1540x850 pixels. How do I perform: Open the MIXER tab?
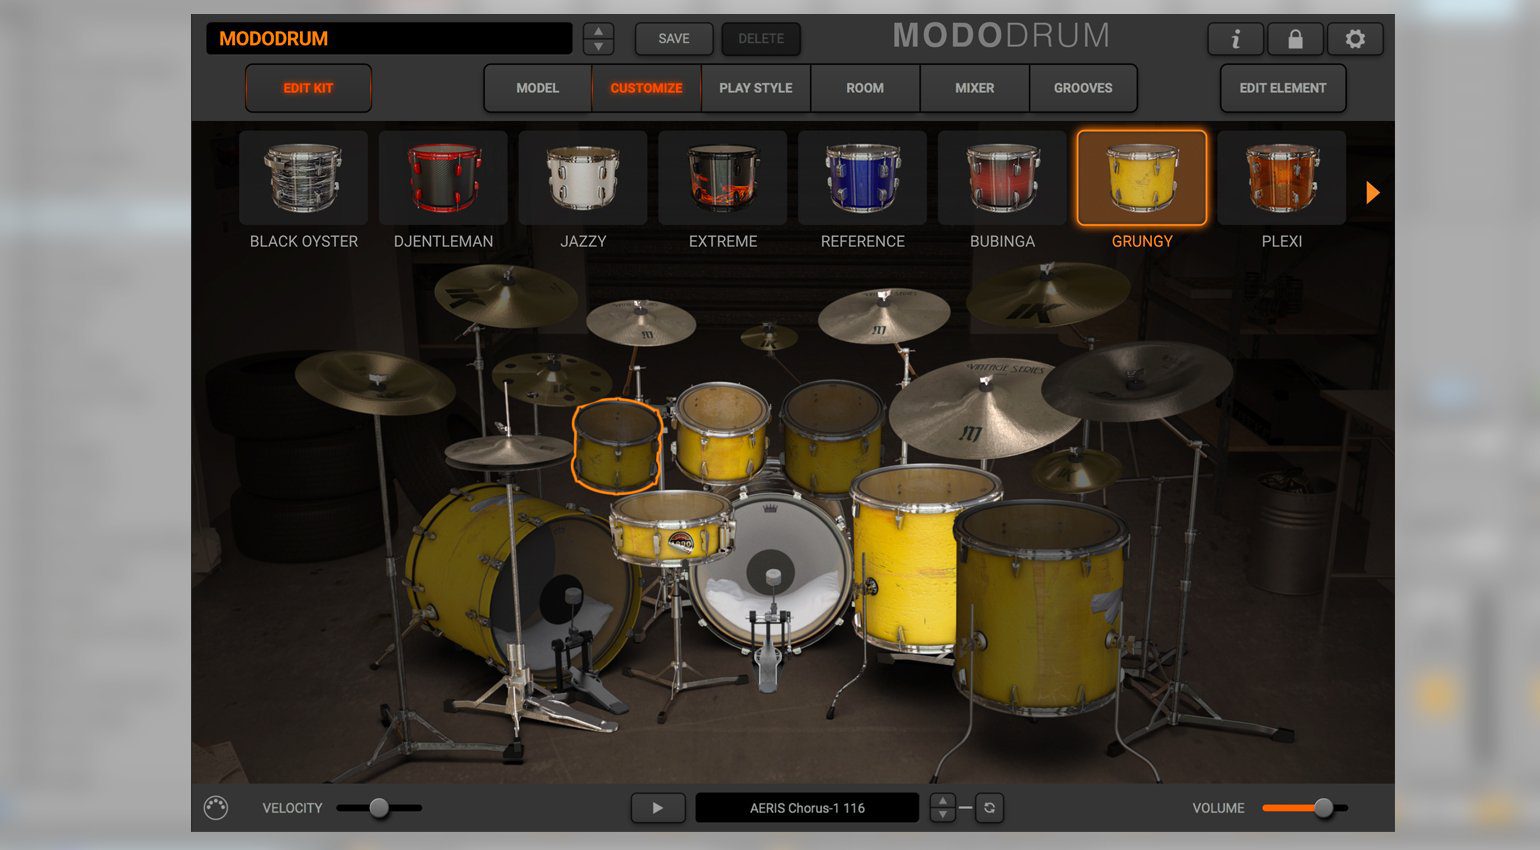[973, 88]
